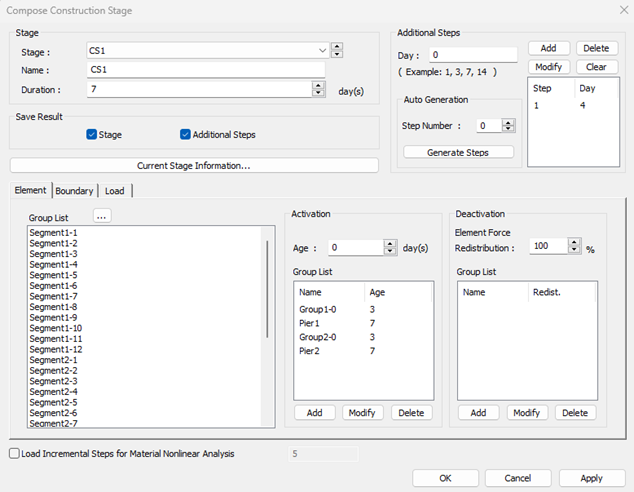Click Modify under Activation list
This screenshot has width=634, height=492.
(x=362, y=413)
